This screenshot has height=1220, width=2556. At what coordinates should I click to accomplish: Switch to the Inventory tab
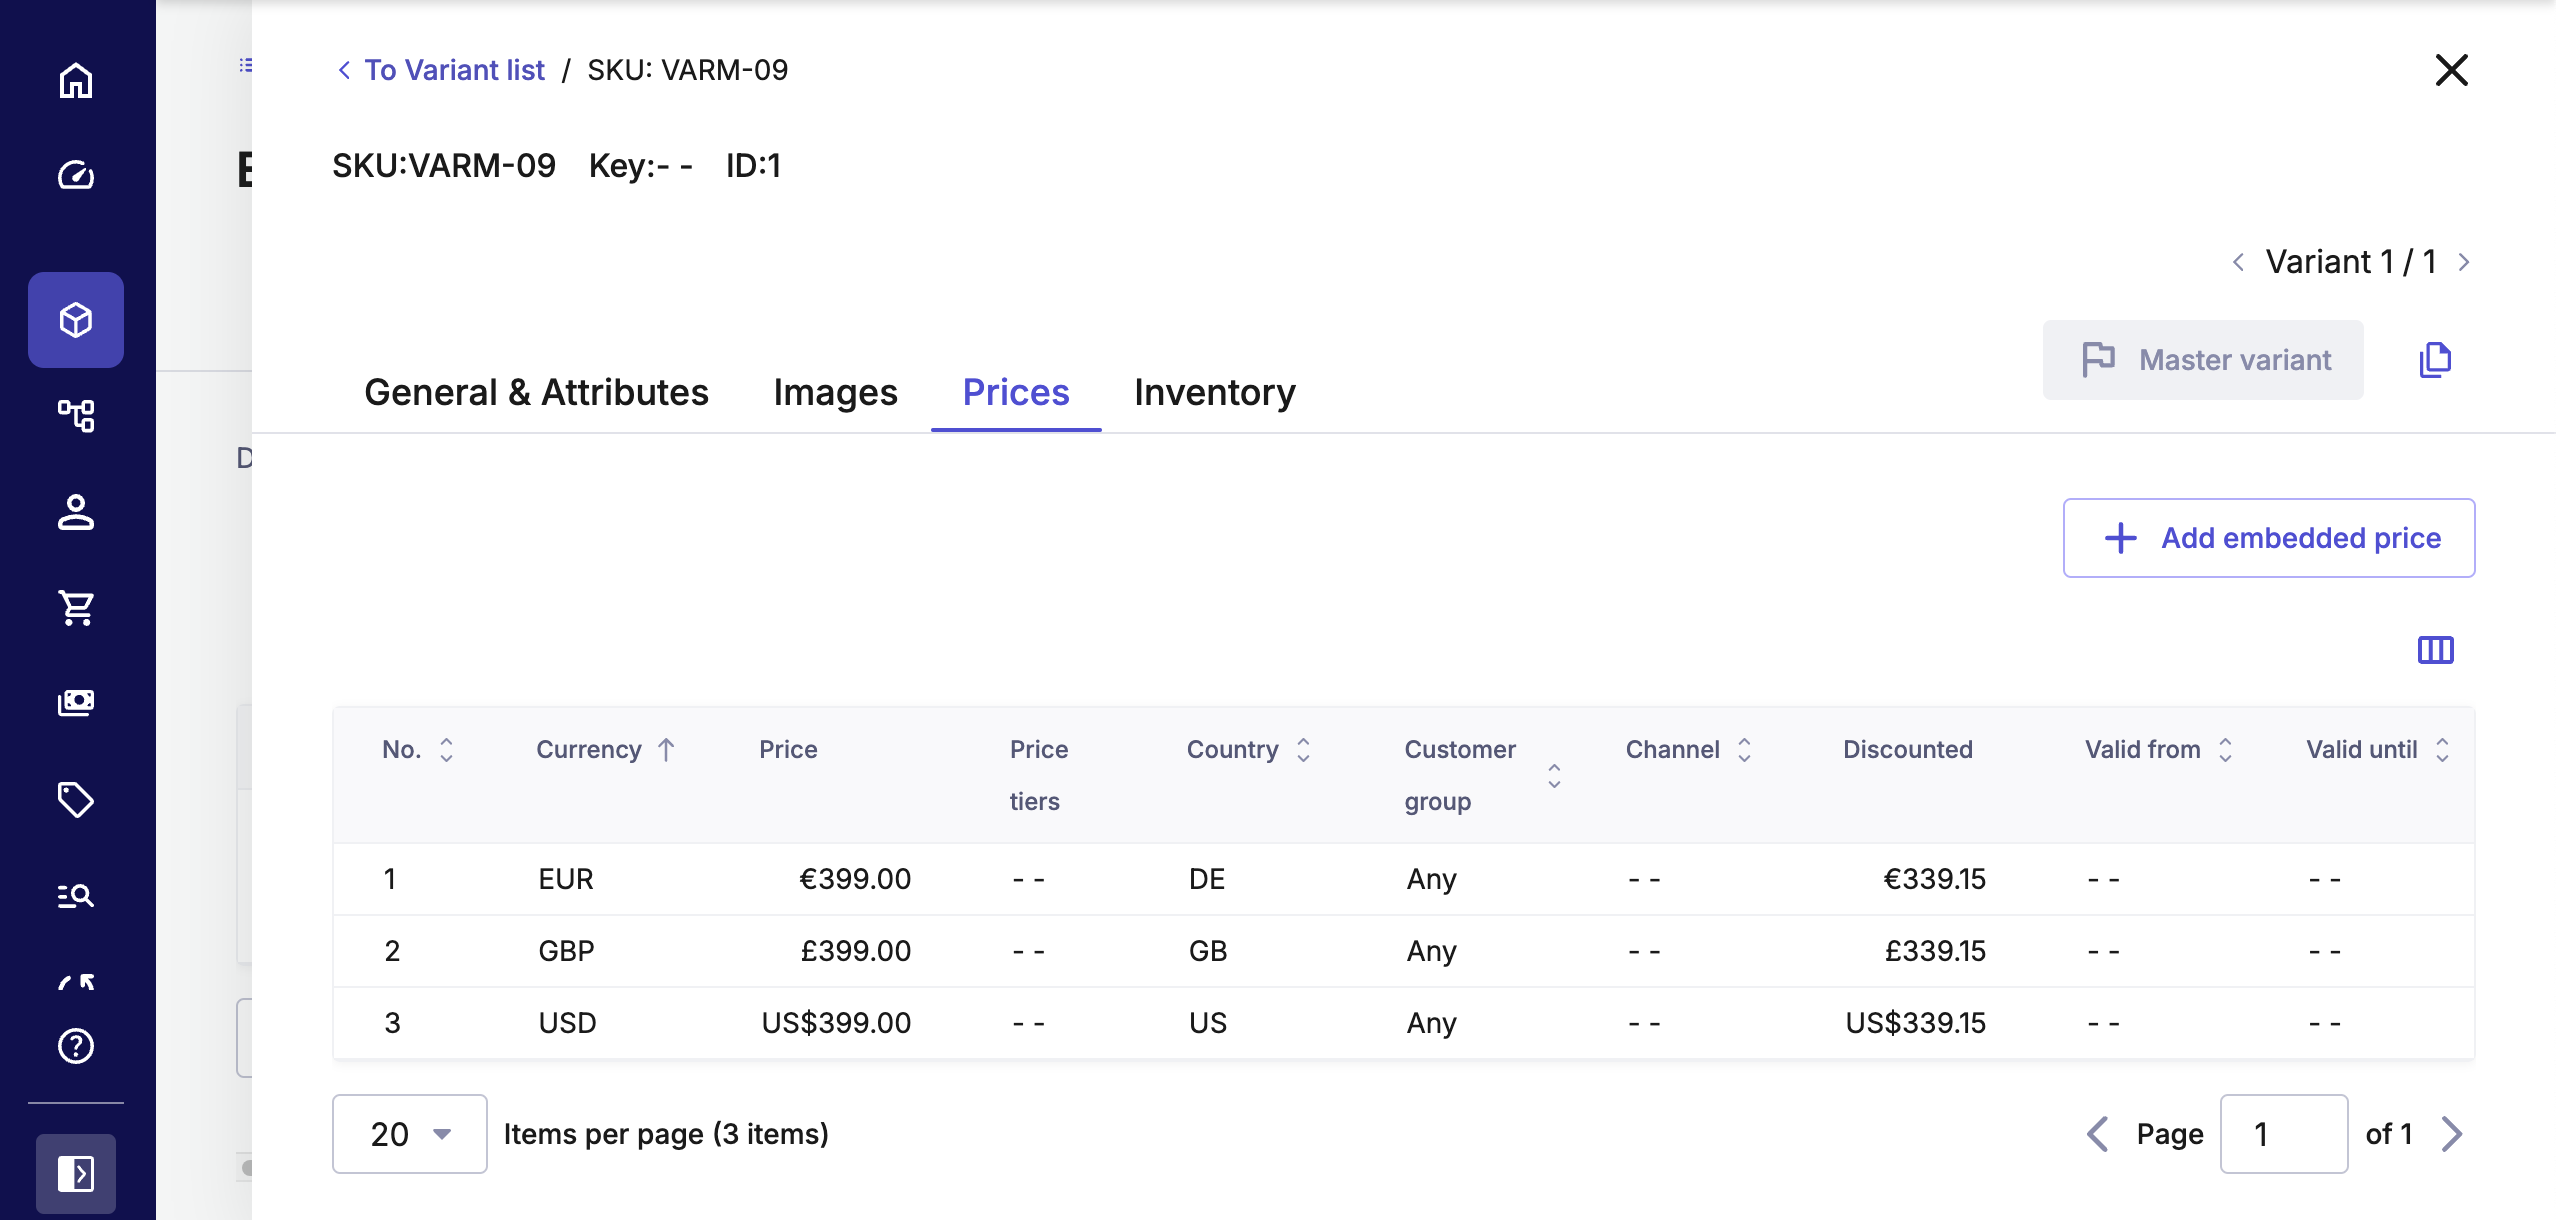point(1214,392)
